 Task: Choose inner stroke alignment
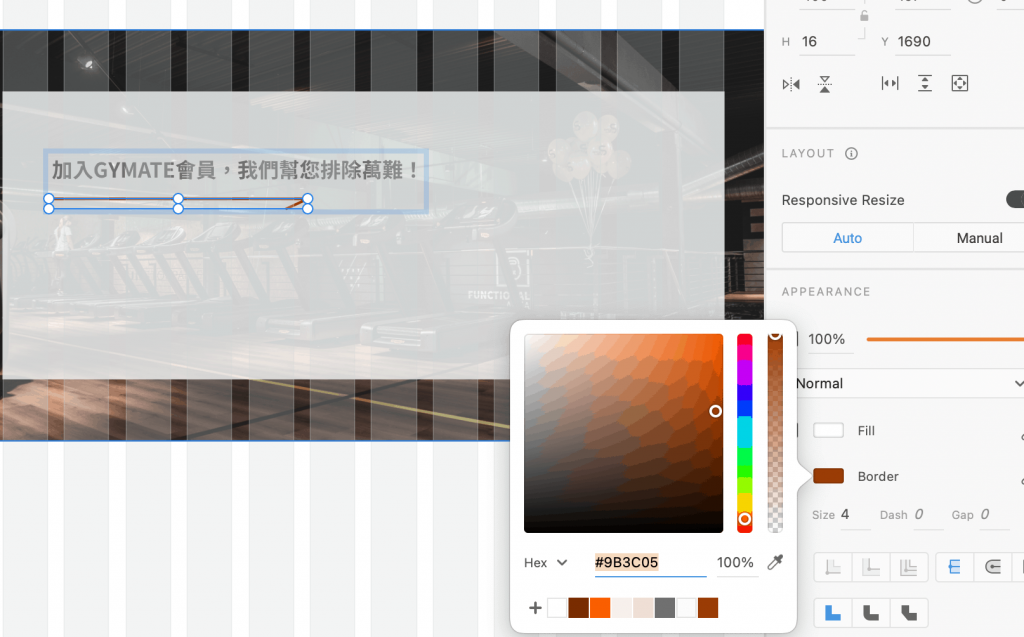pyautogui.click(x=833, y=567)
